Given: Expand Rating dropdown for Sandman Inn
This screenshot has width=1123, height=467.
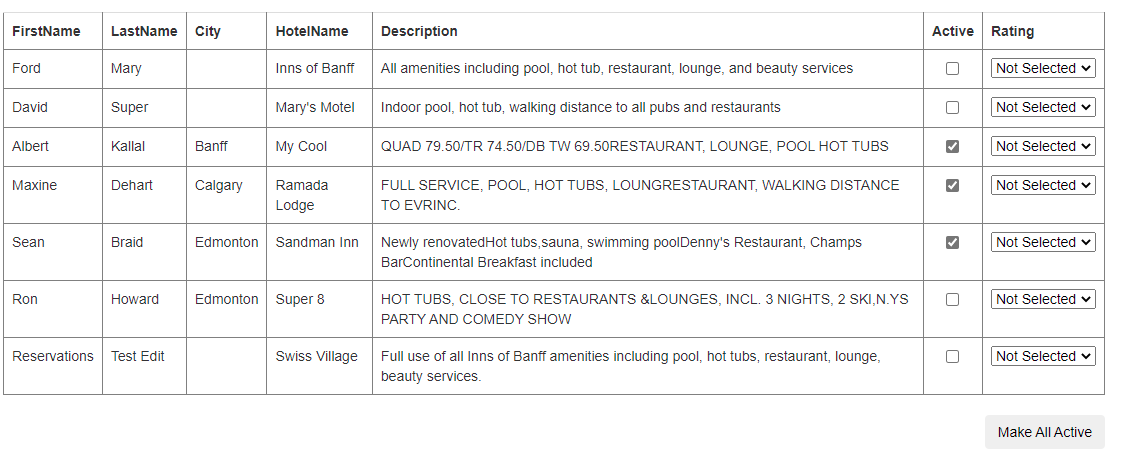Looking at the screenshot, I should 1043,242.
